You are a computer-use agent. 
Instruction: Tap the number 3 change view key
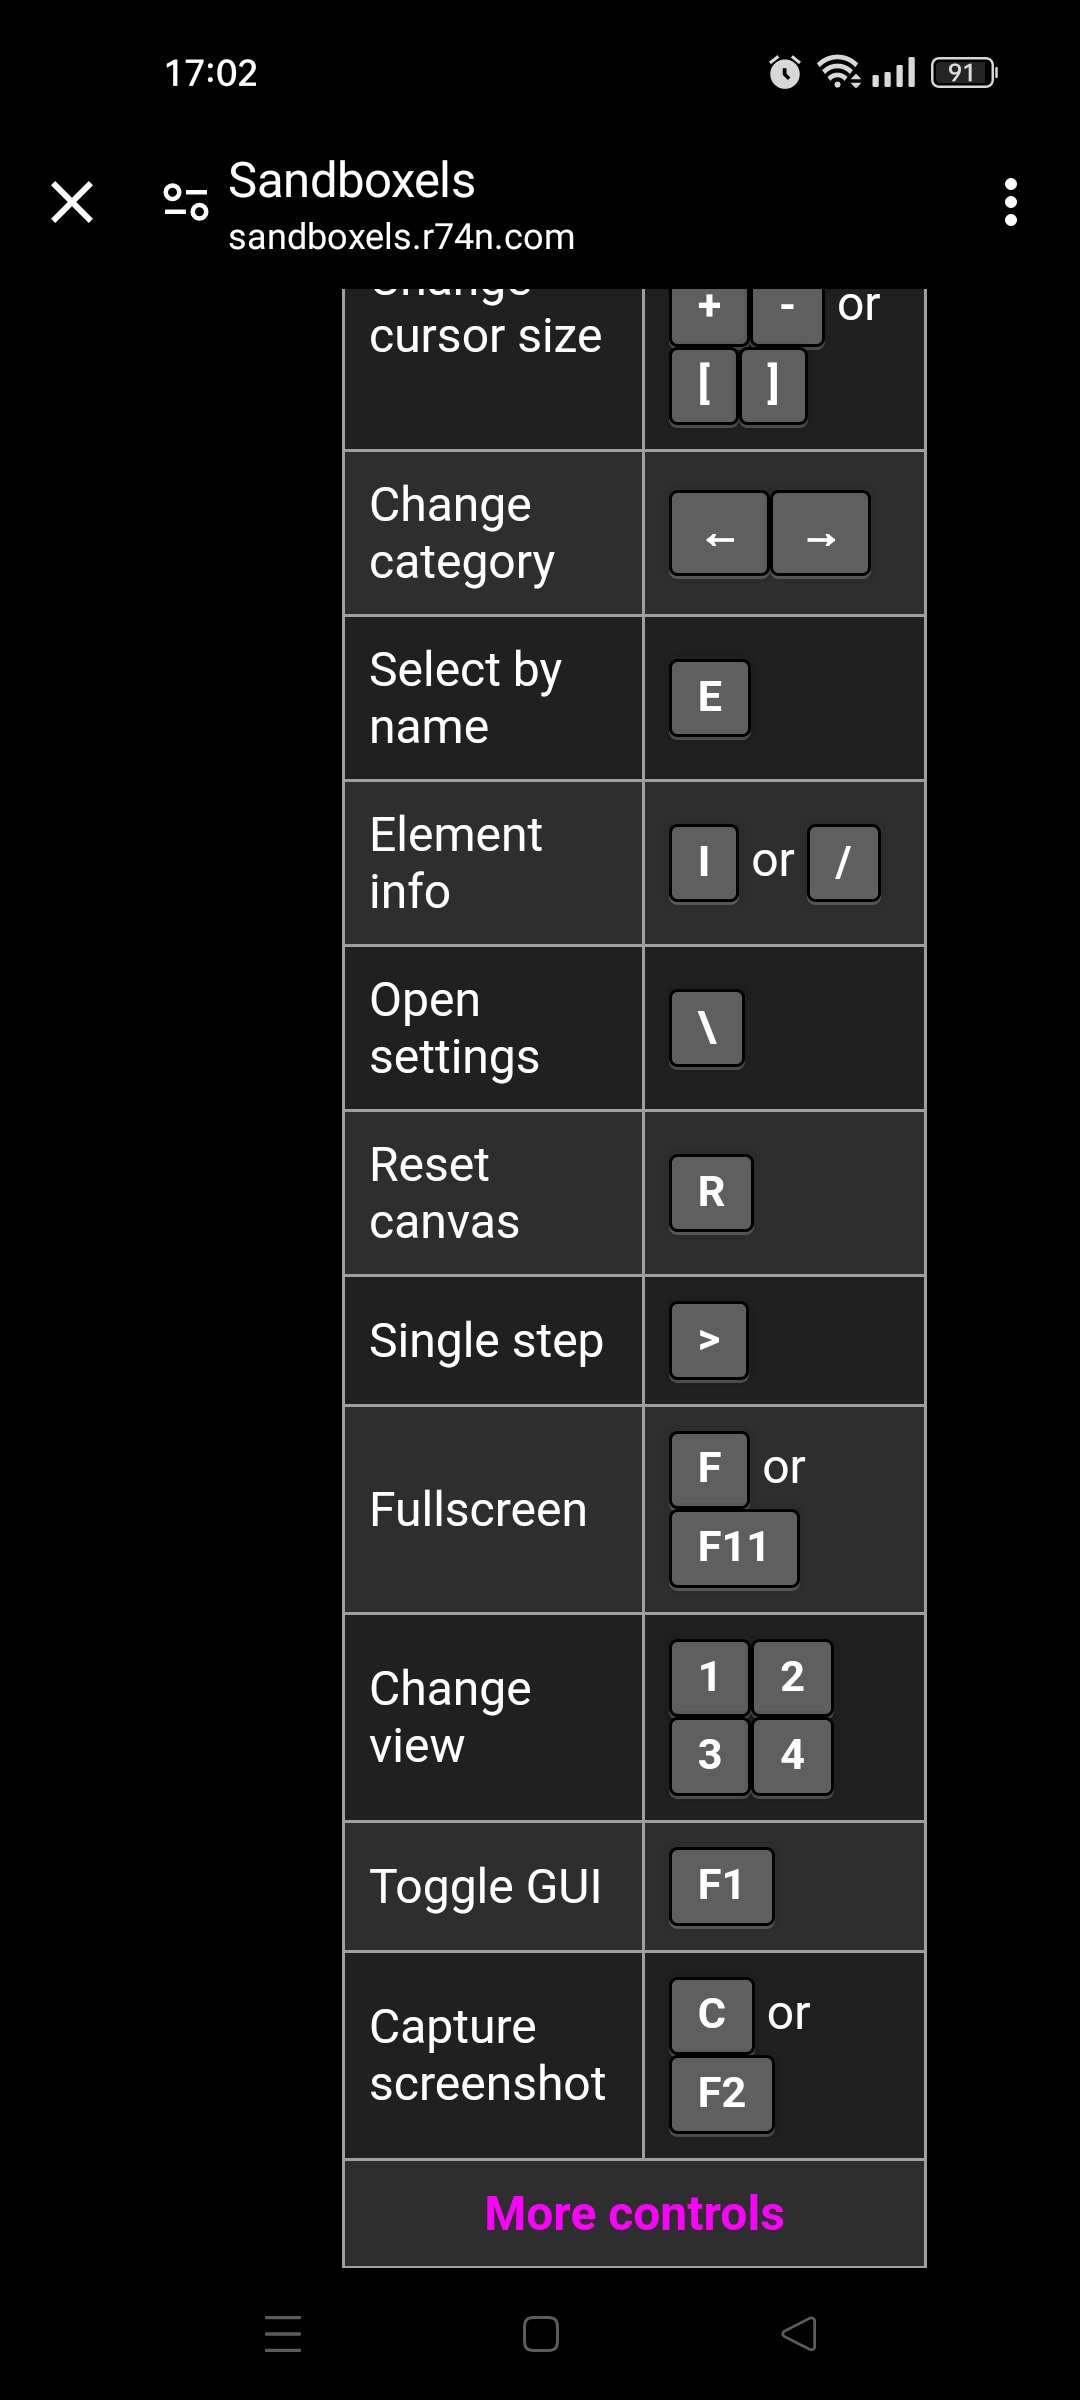pyautogui.click(x=709, y=1755)
